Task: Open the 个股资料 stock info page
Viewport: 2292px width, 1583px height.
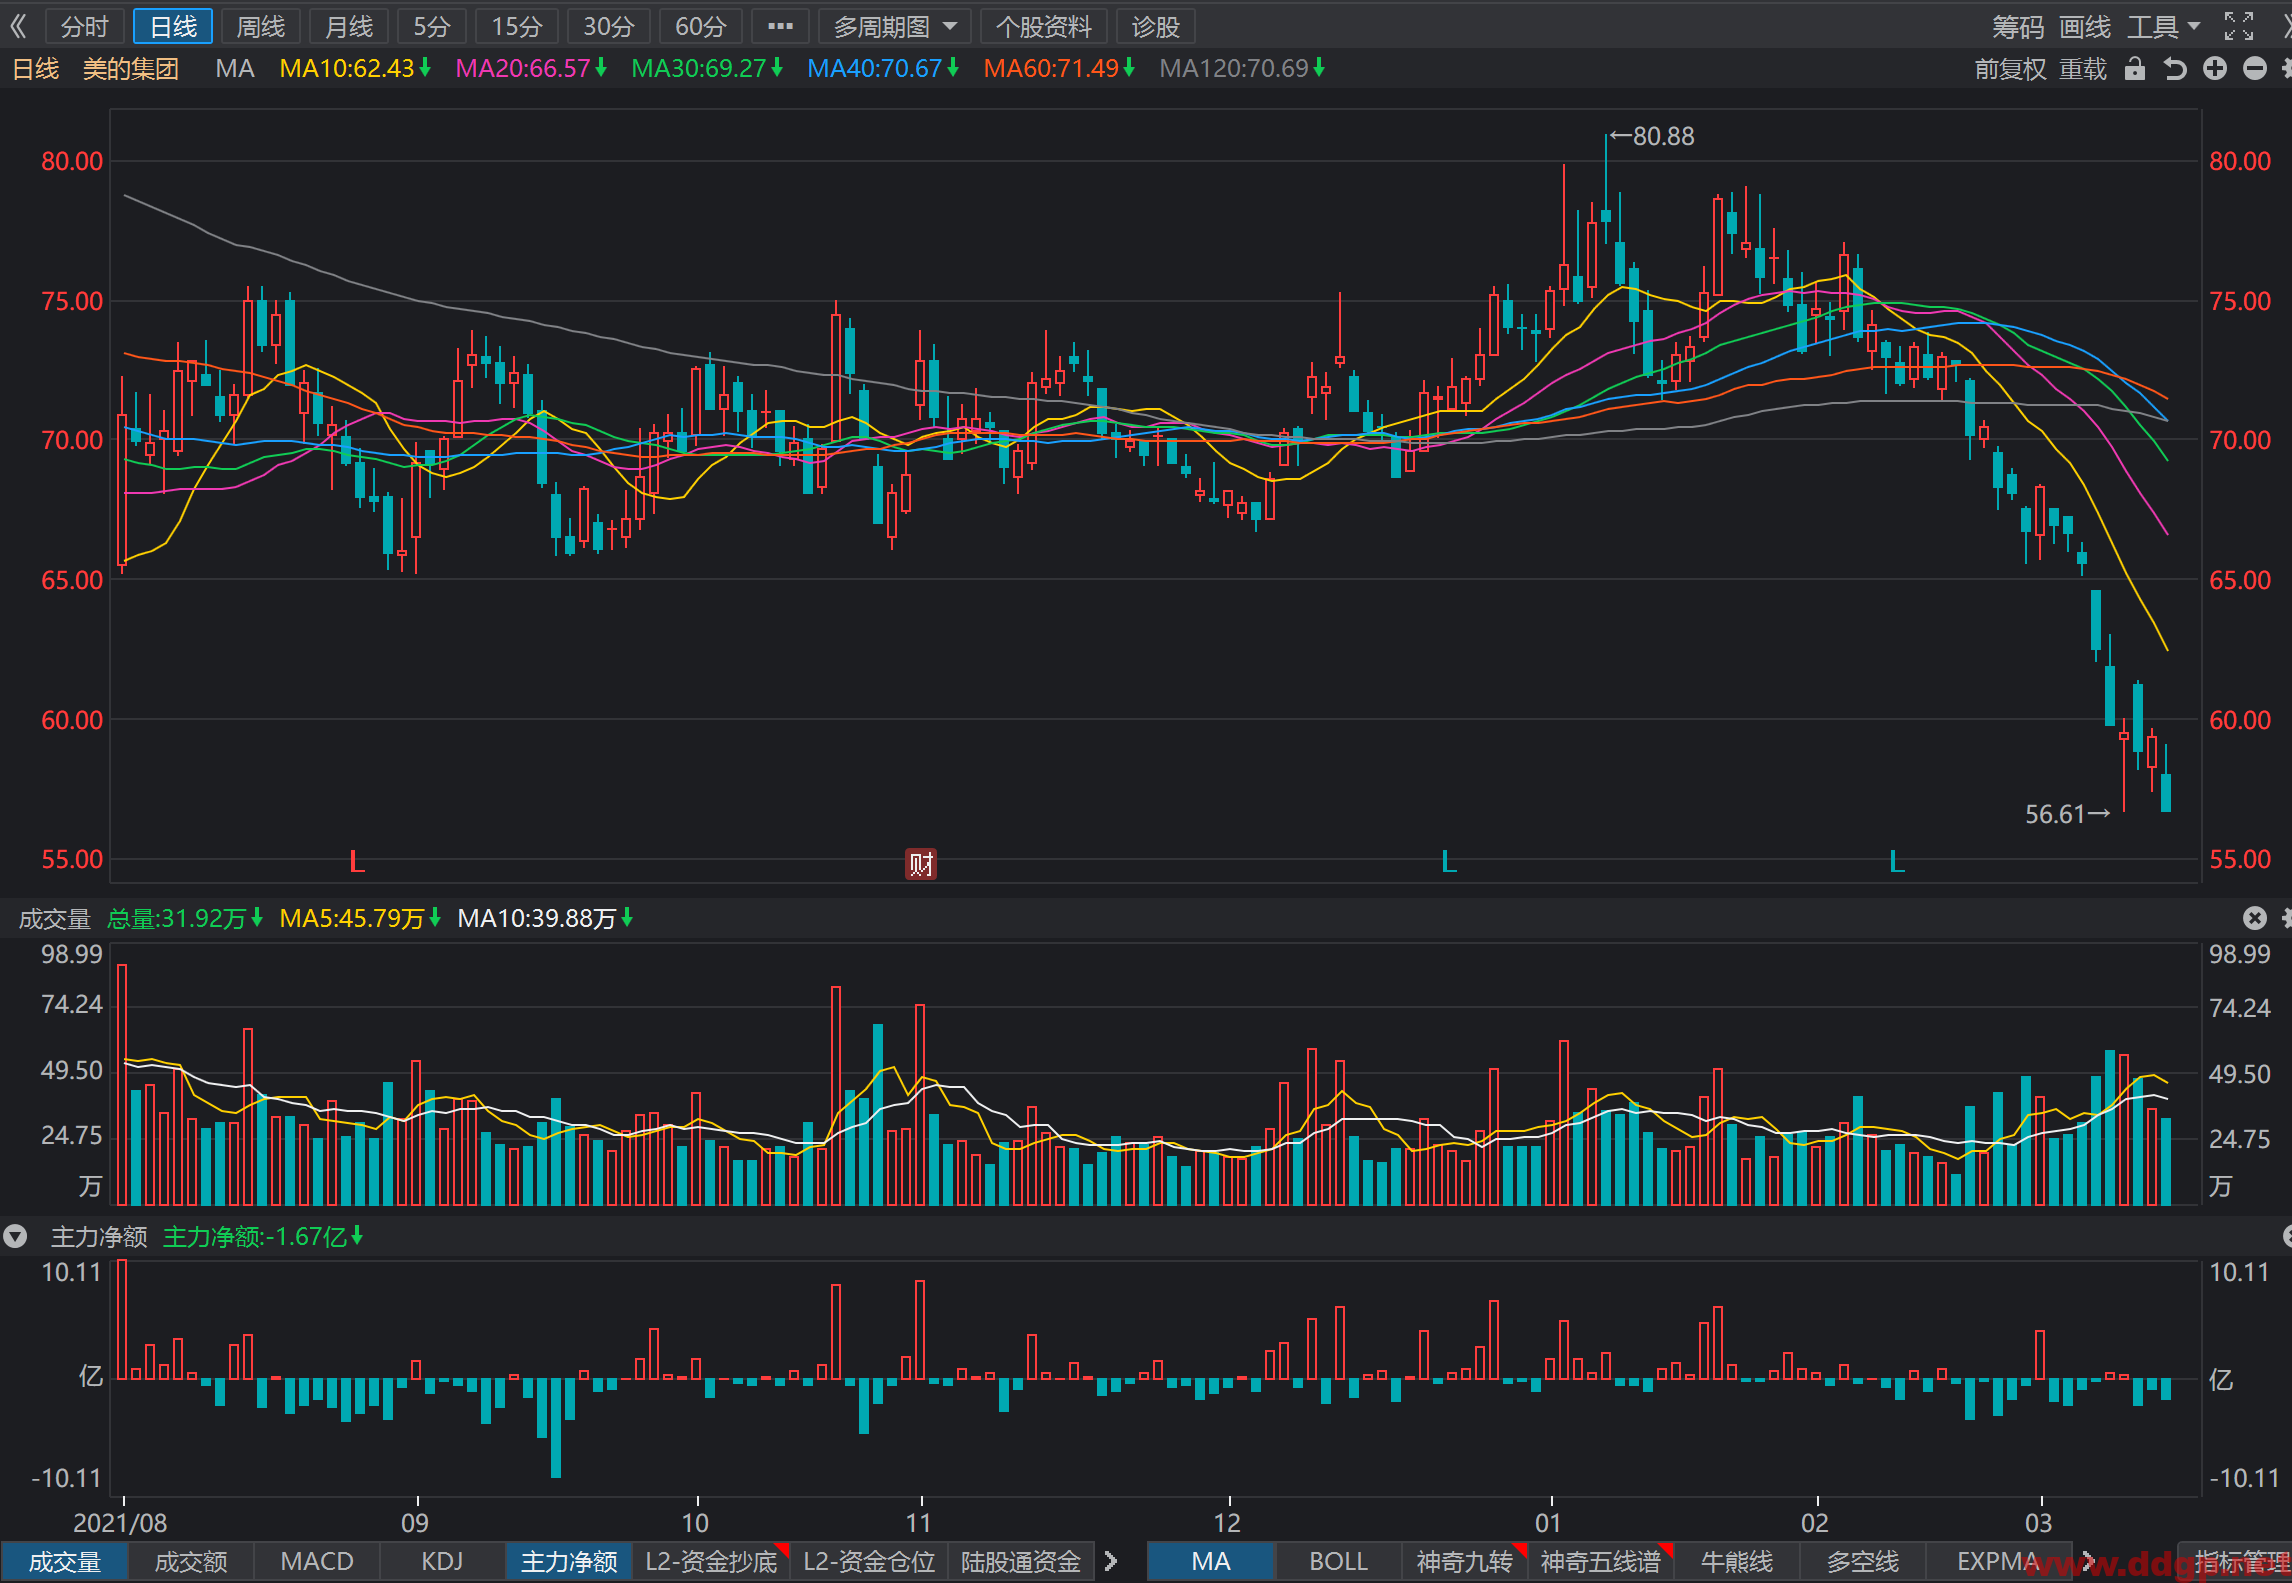Action: click(1044, 27)
